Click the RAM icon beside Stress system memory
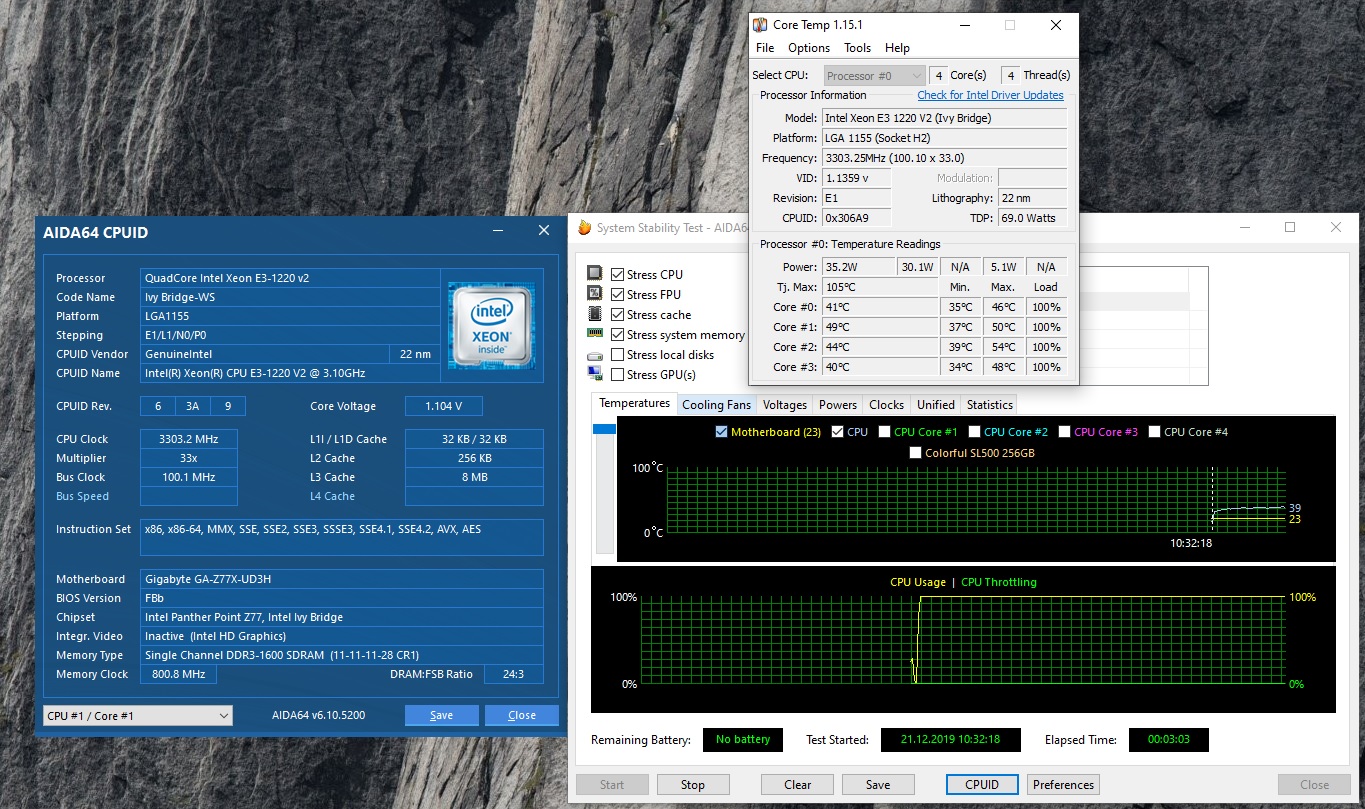This screenshot has height=809, width=1365. pos(594,334)
